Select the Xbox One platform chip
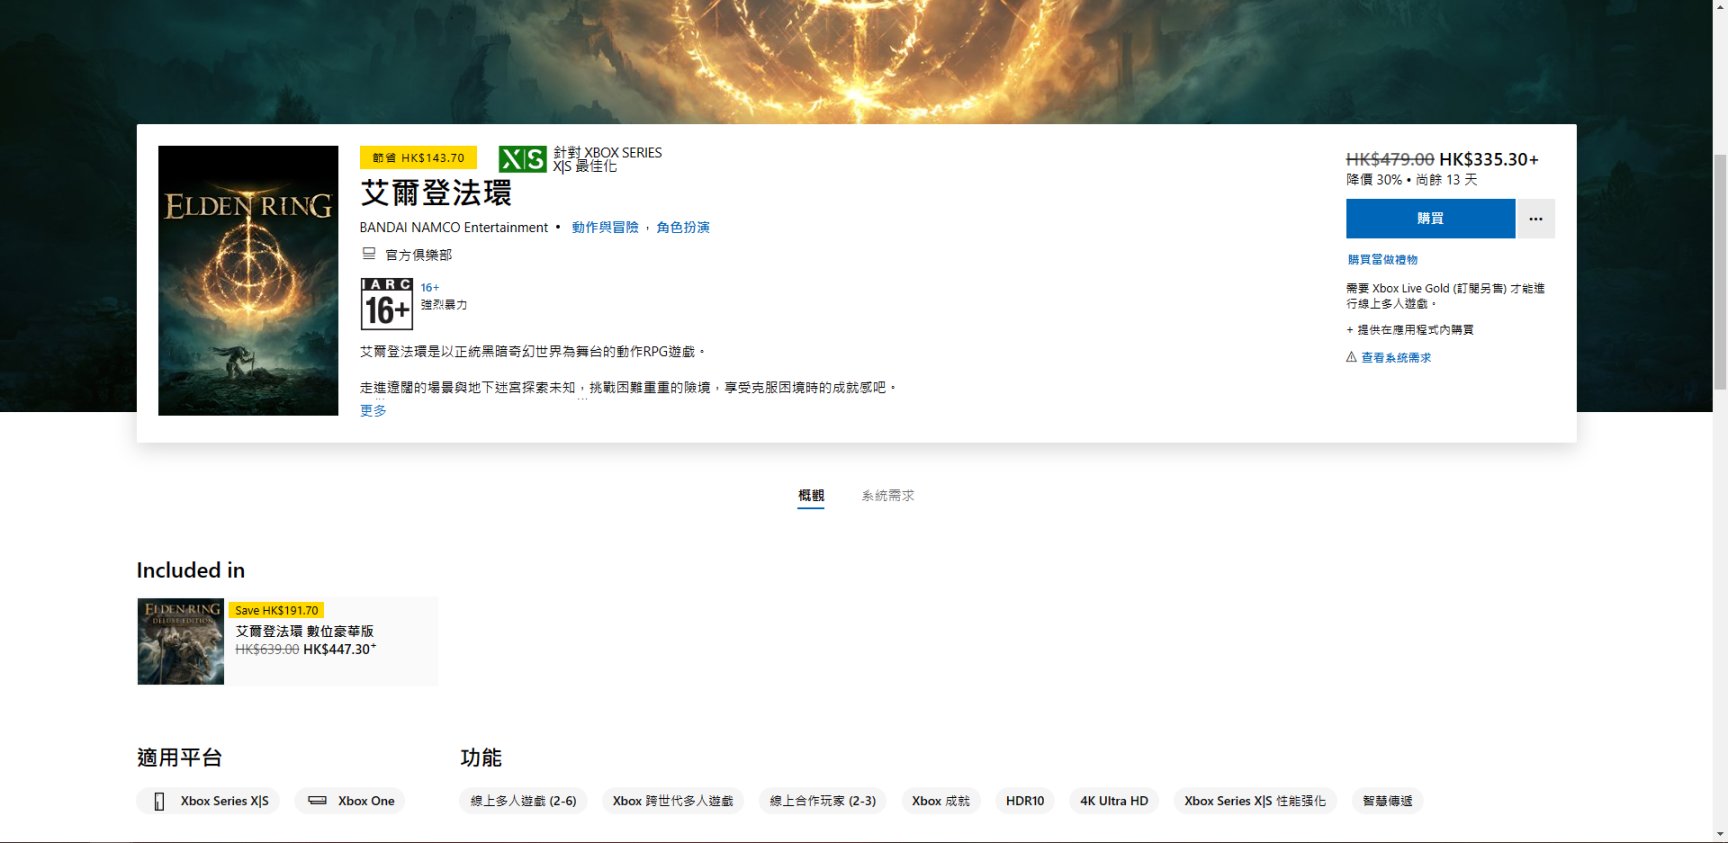The height and width of the screenshot is (843, 1728). (350, 801)
